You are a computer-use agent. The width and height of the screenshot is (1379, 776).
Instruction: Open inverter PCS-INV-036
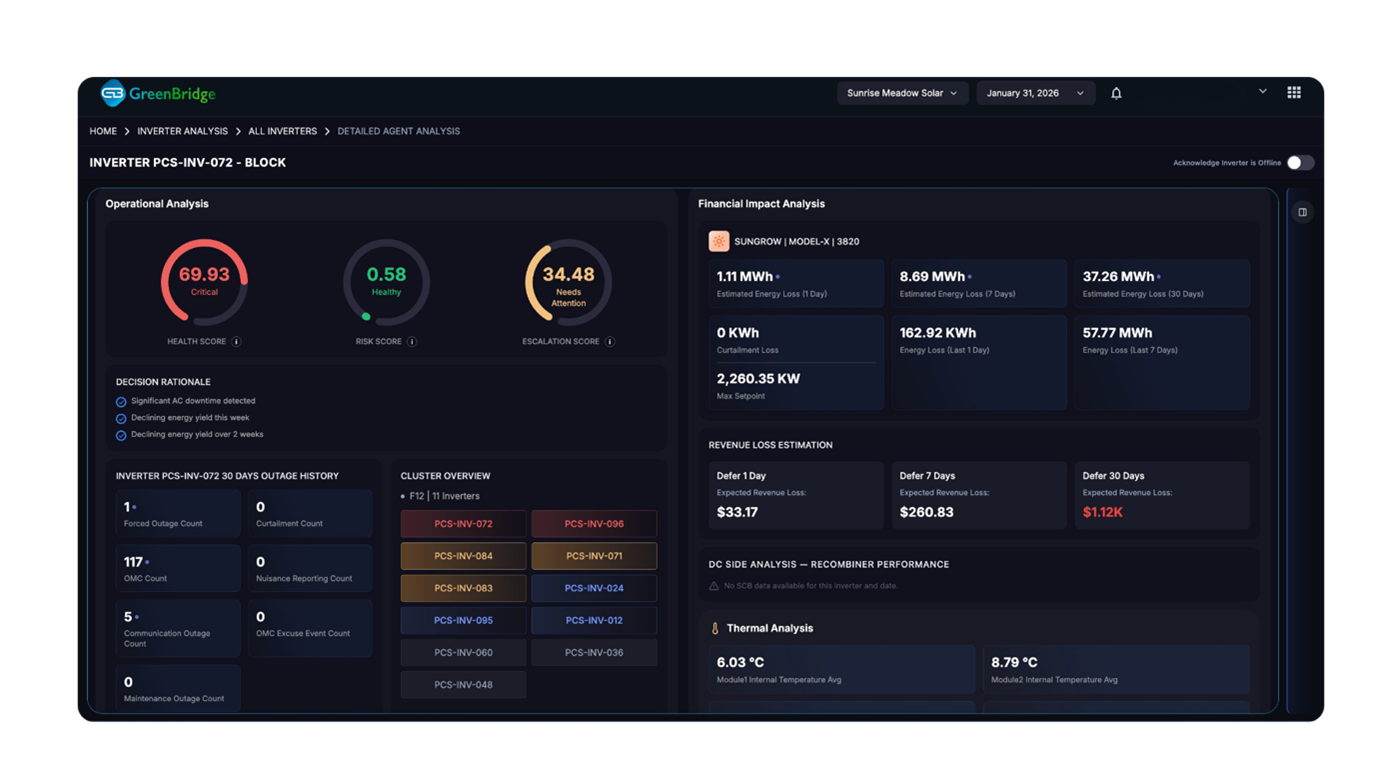tap(594, 652)
